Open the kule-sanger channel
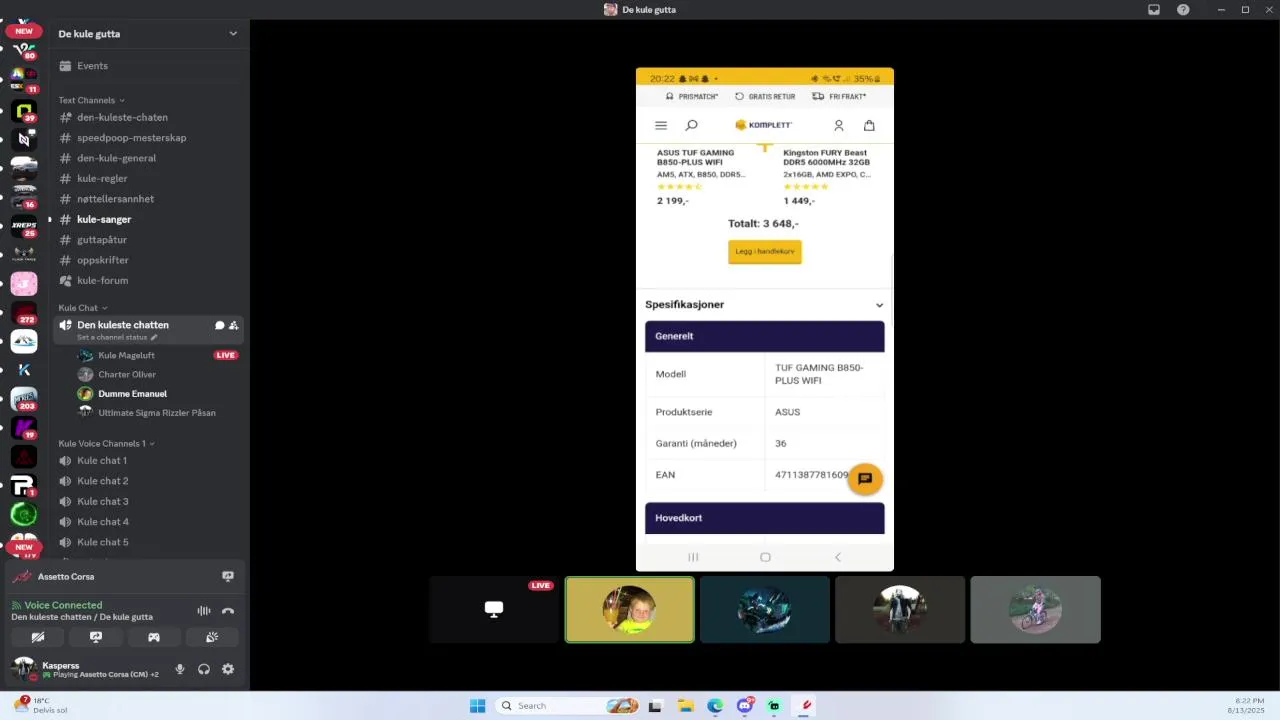 coord(148,219)
